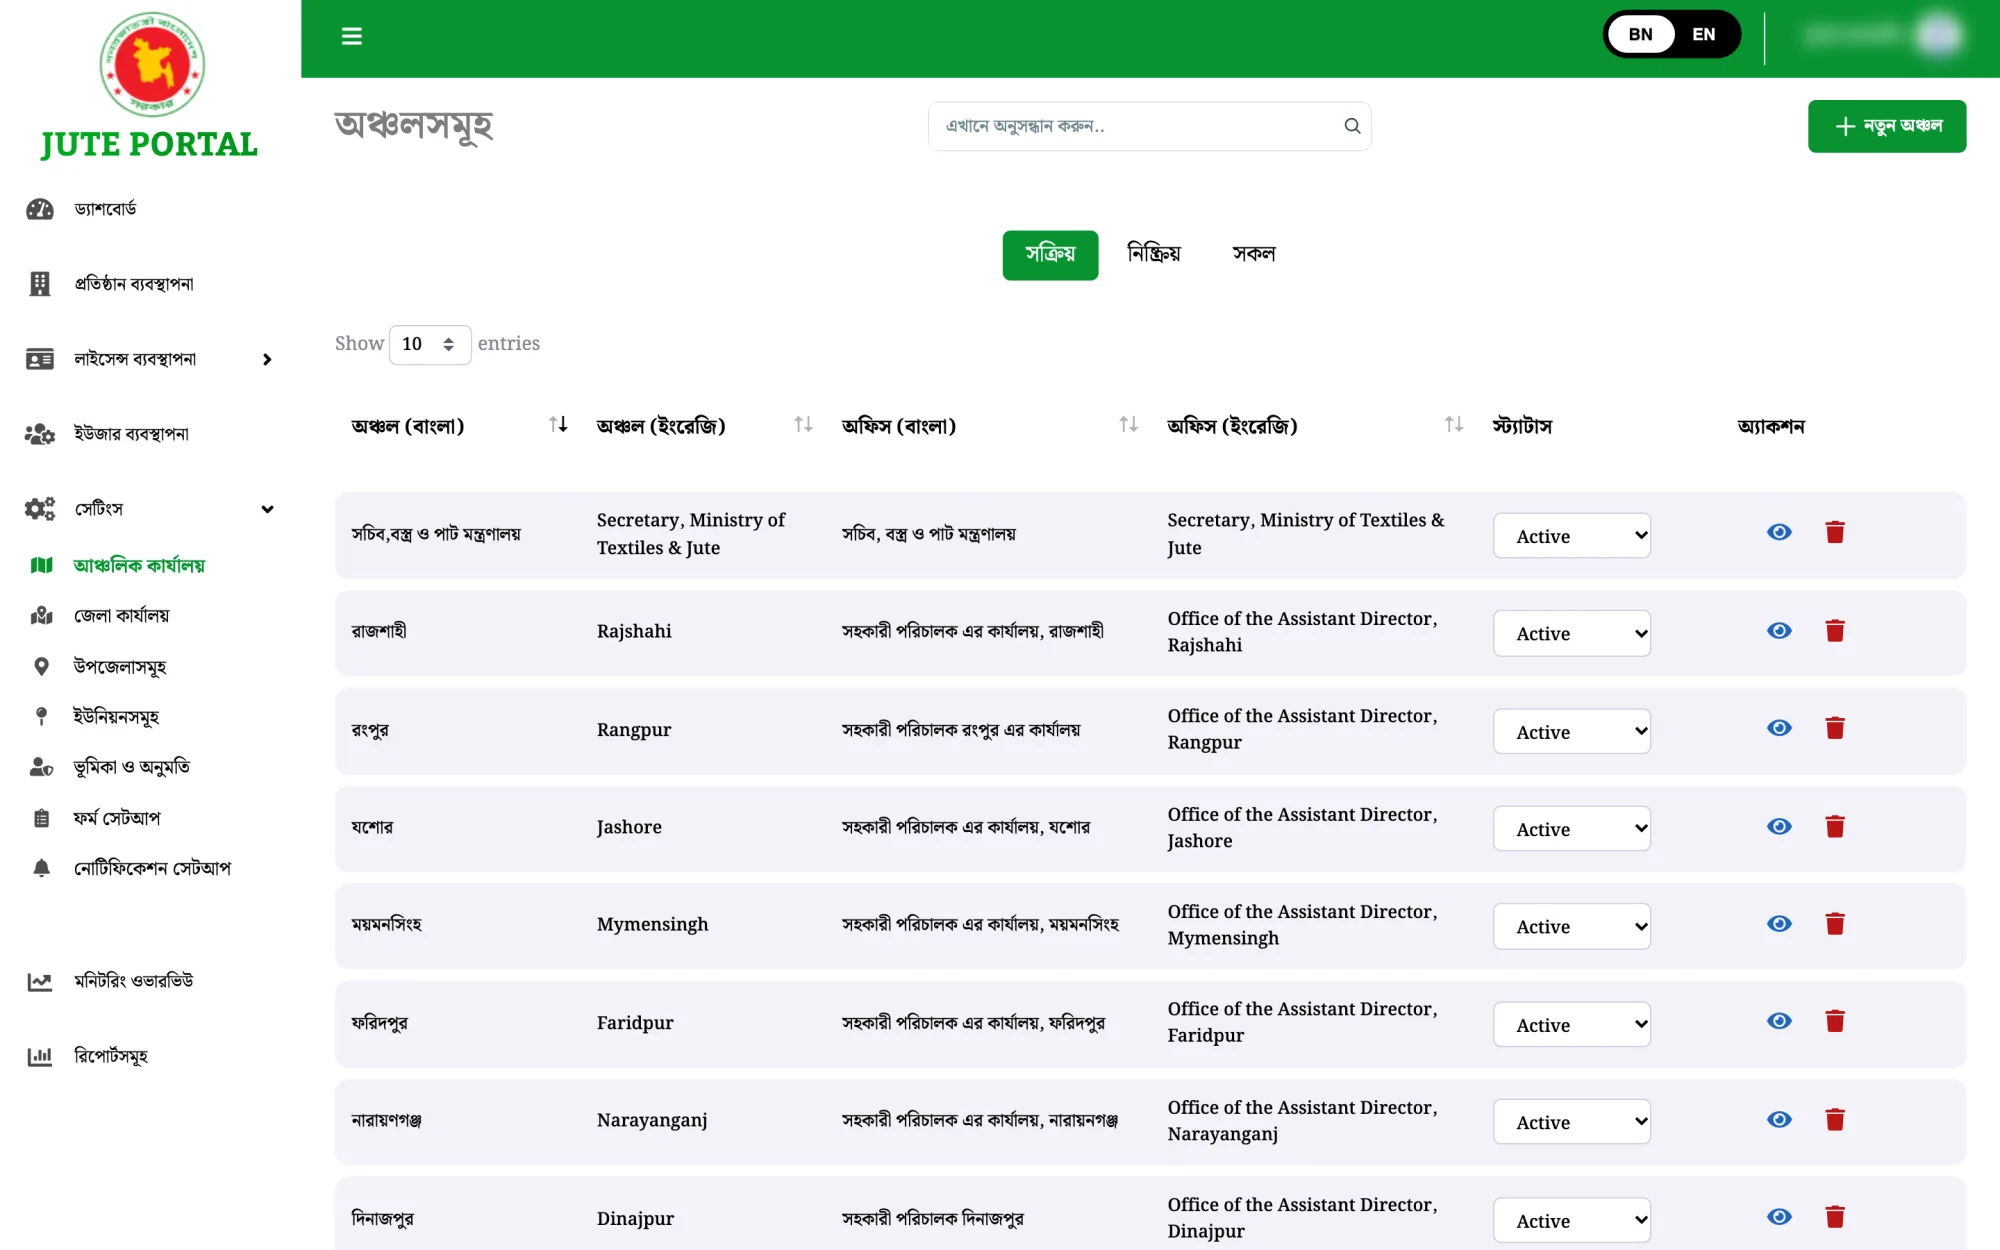
Task: Click the Jute Portal logo
Action: click(x=150, y=87)
